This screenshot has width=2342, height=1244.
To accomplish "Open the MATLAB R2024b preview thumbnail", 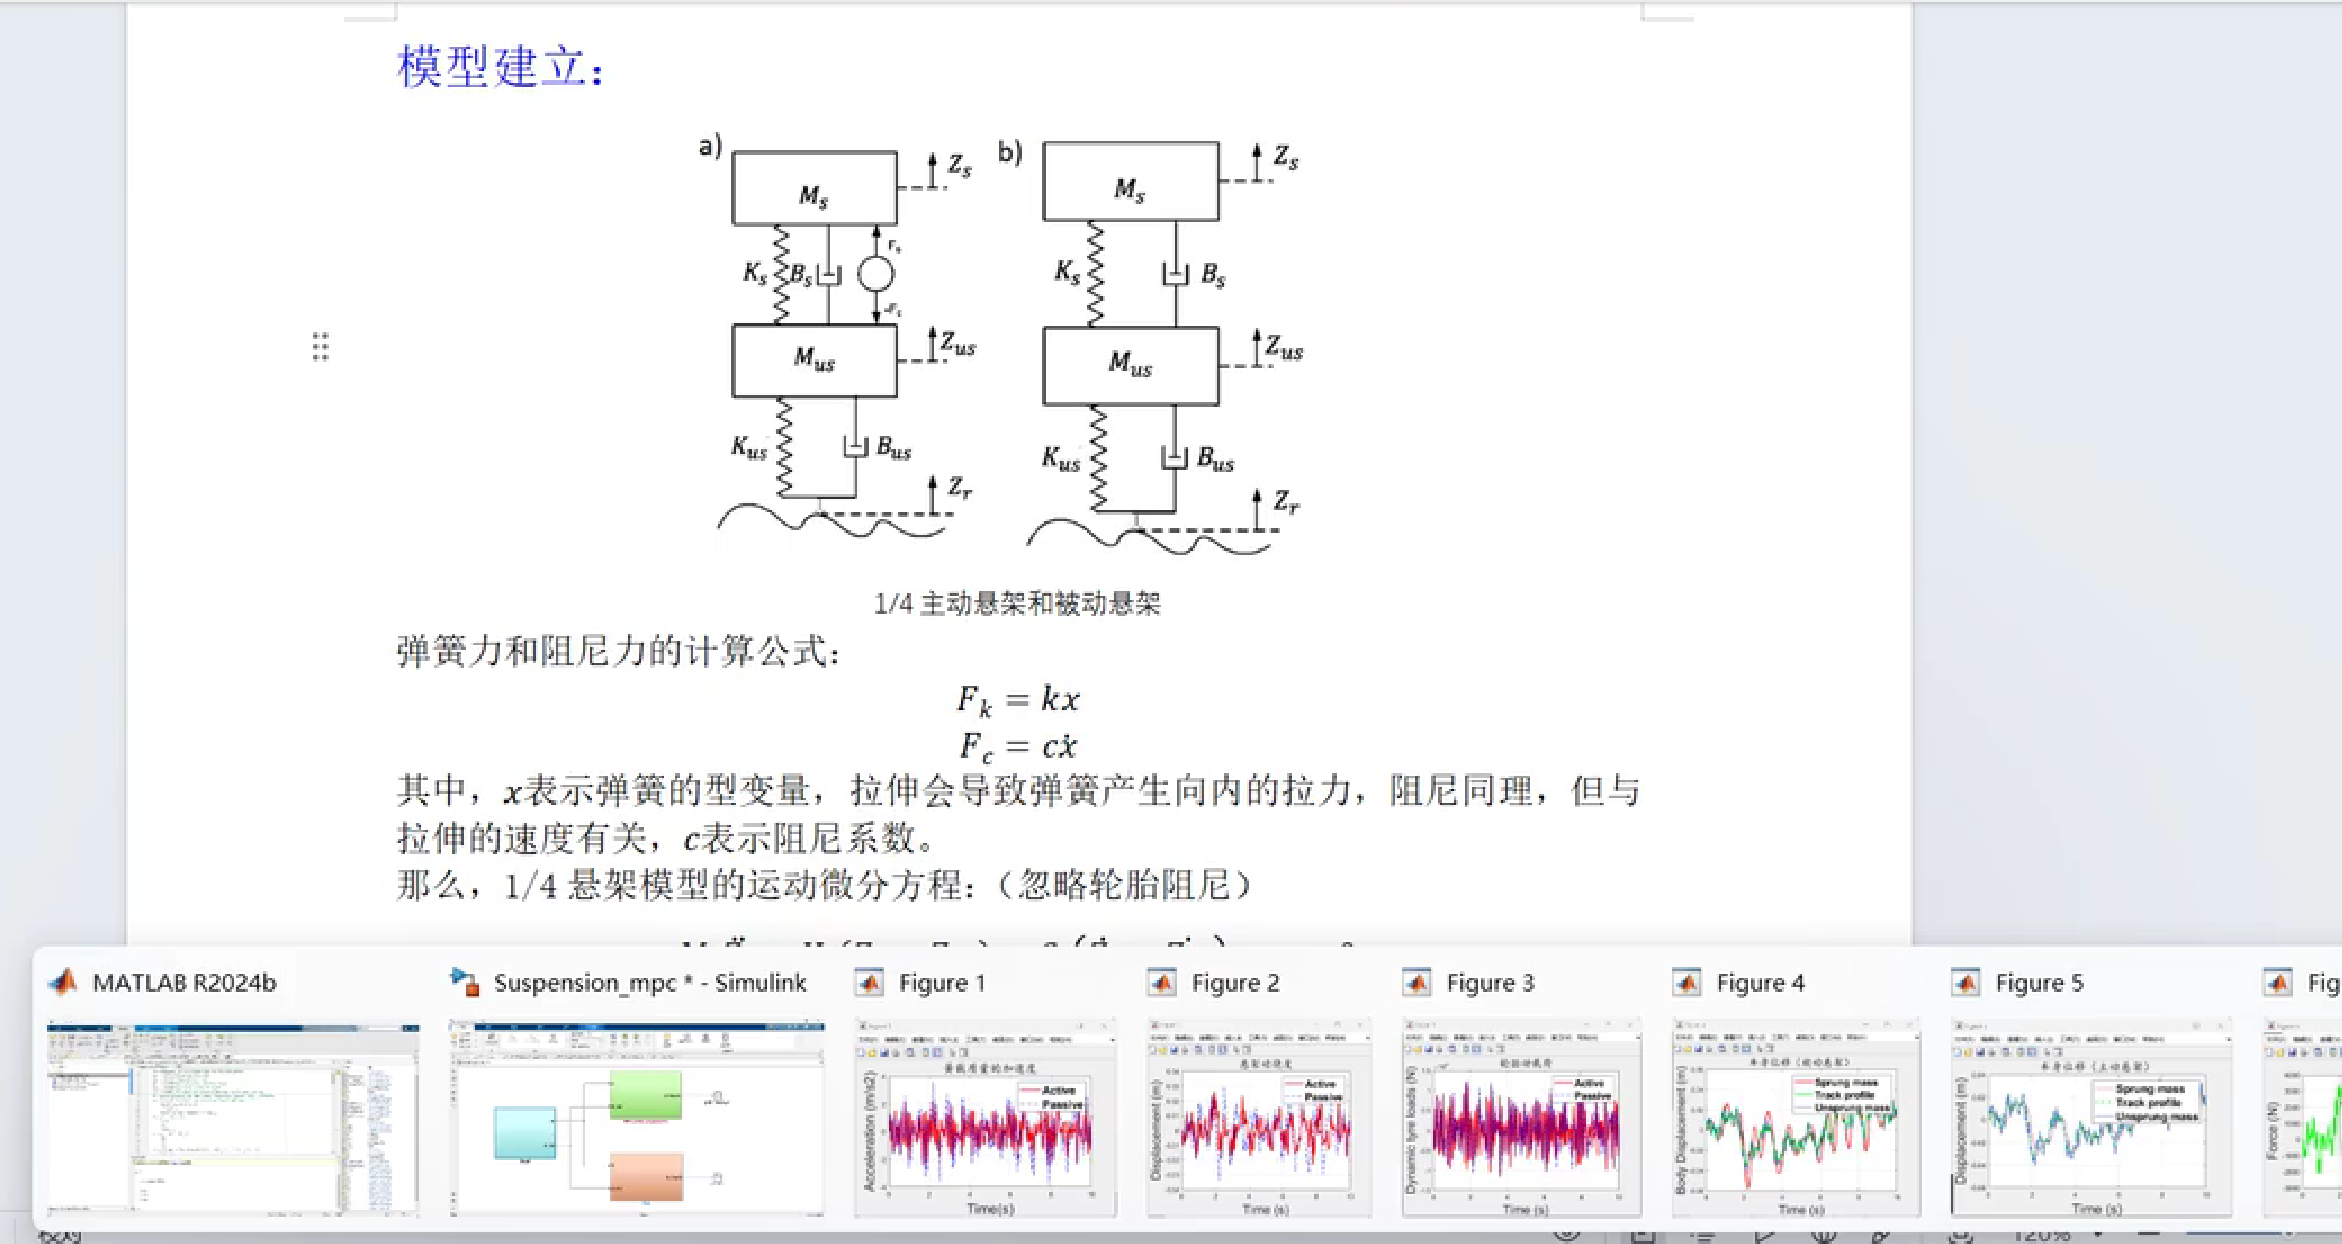I will coord(233,1118).
